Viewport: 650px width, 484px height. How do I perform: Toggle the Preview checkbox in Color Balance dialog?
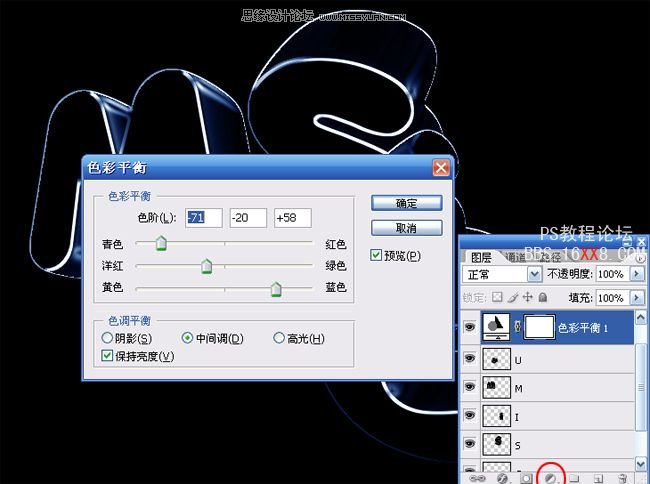coord(376,255)
